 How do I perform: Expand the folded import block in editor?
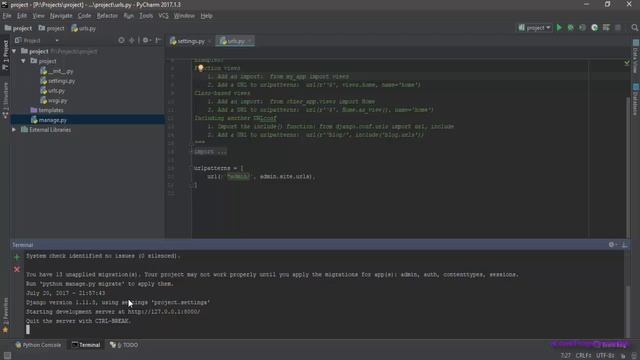pyautogui.click(x=210, y=151)
